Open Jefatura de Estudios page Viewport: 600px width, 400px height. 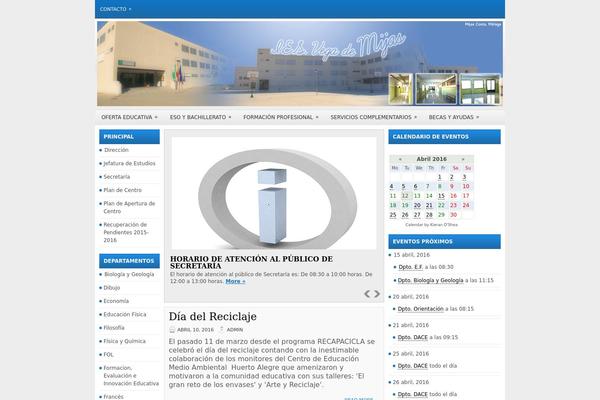click(129, 163)
